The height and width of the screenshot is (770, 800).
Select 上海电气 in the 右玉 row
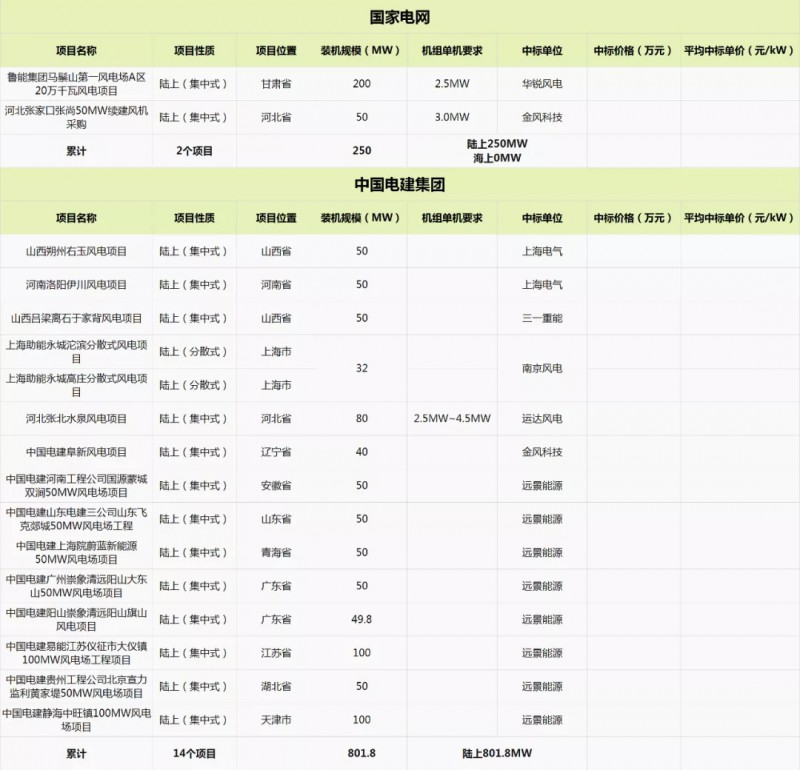[x=542, y=251]
